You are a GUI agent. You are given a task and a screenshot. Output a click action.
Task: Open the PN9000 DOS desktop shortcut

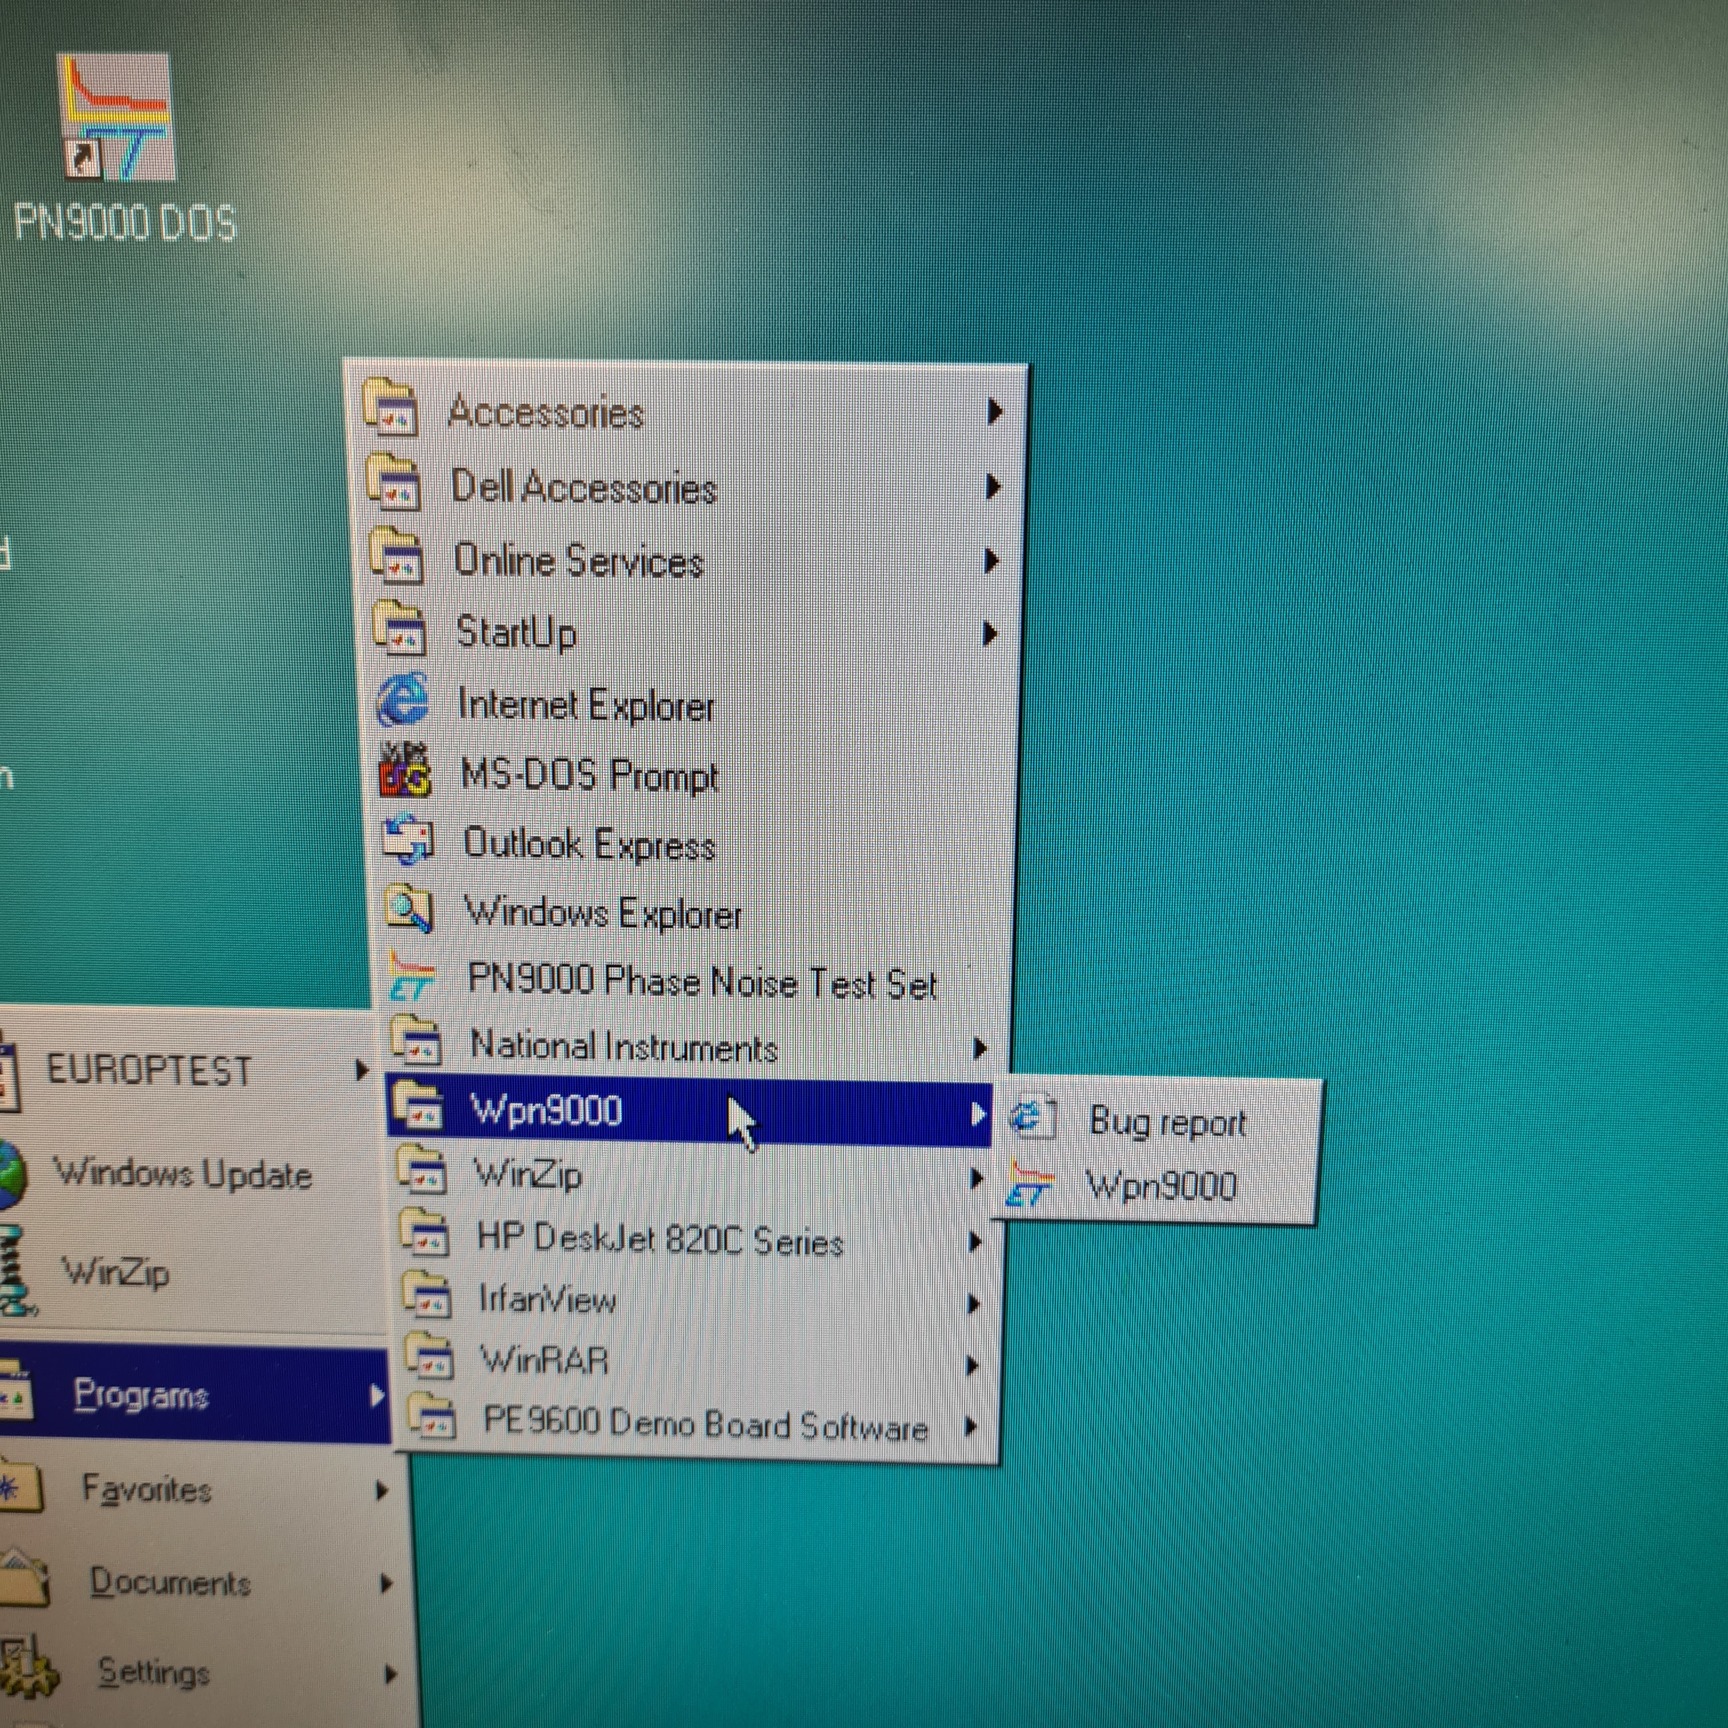point(116,120)
